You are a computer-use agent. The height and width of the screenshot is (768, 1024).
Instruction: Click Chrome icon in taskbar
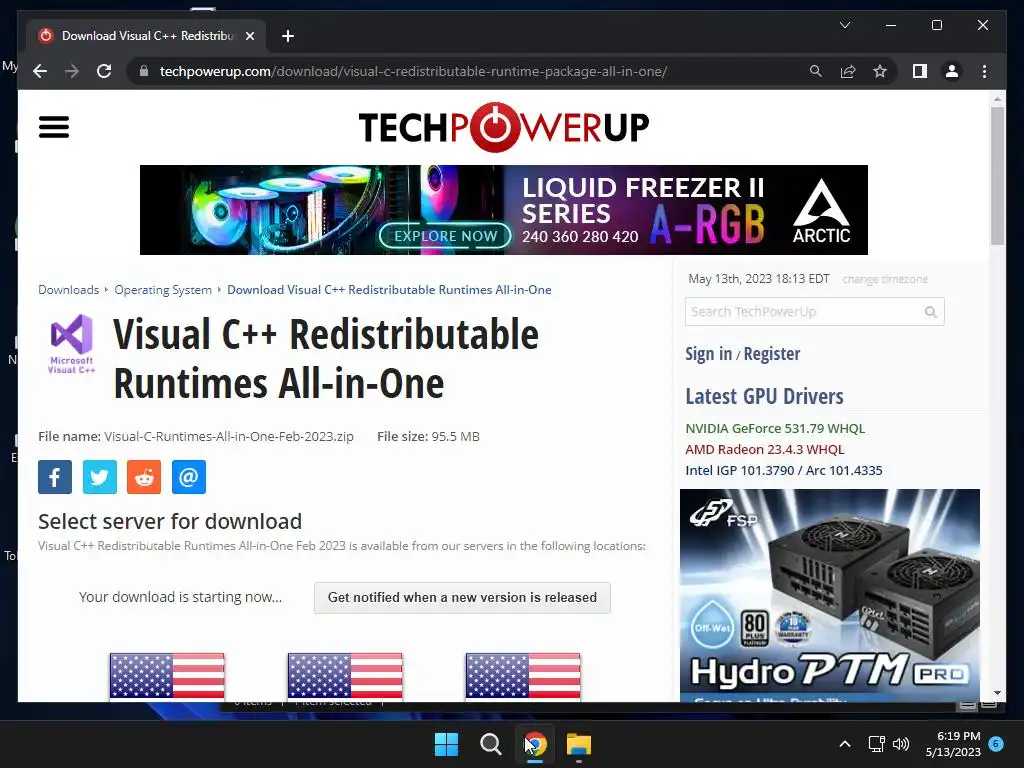tap(535, 744)
